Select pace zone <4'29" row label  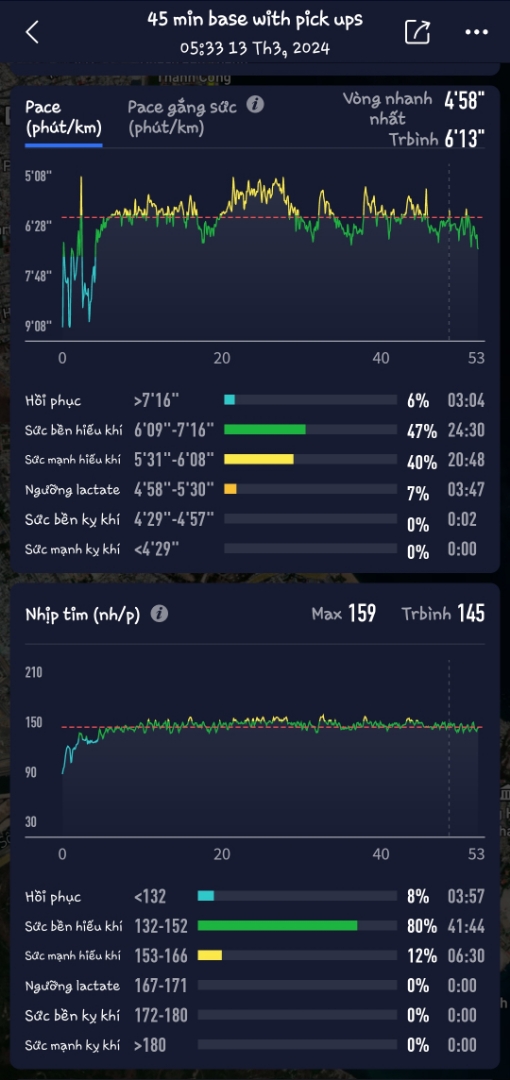[156, 549]
